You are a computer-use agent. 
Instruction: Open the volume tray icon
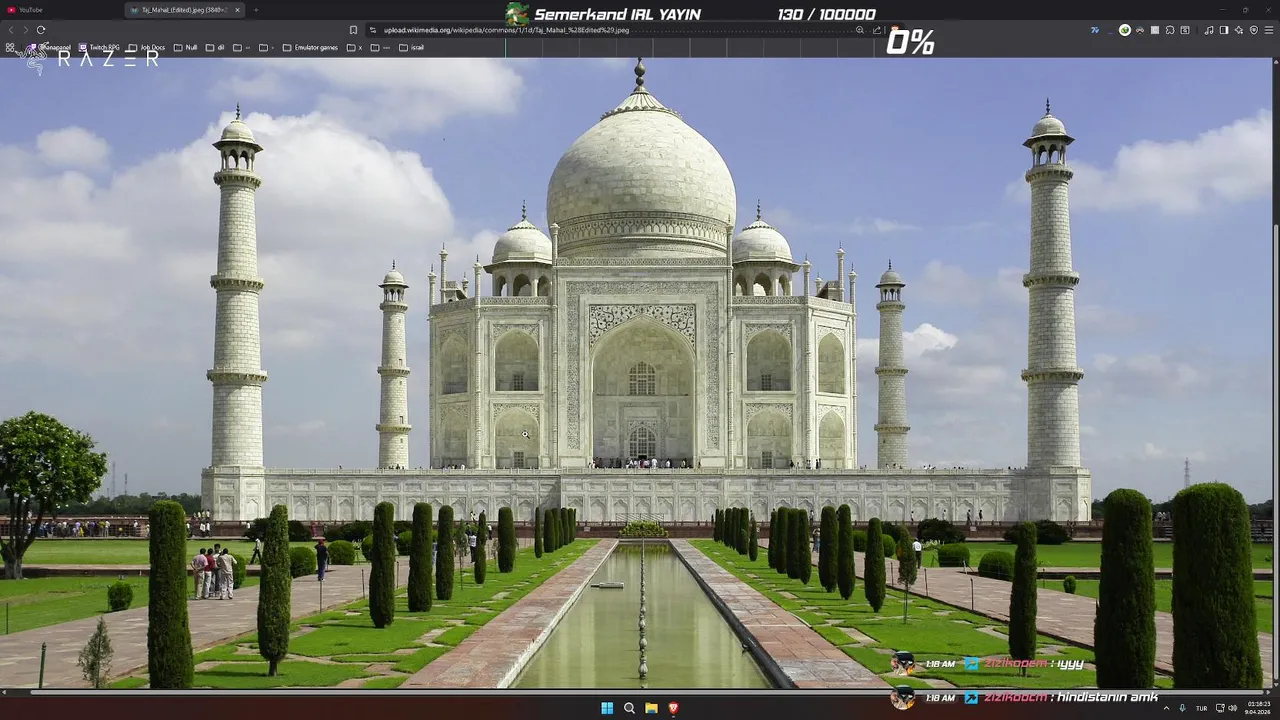(x=1232, y=708)
